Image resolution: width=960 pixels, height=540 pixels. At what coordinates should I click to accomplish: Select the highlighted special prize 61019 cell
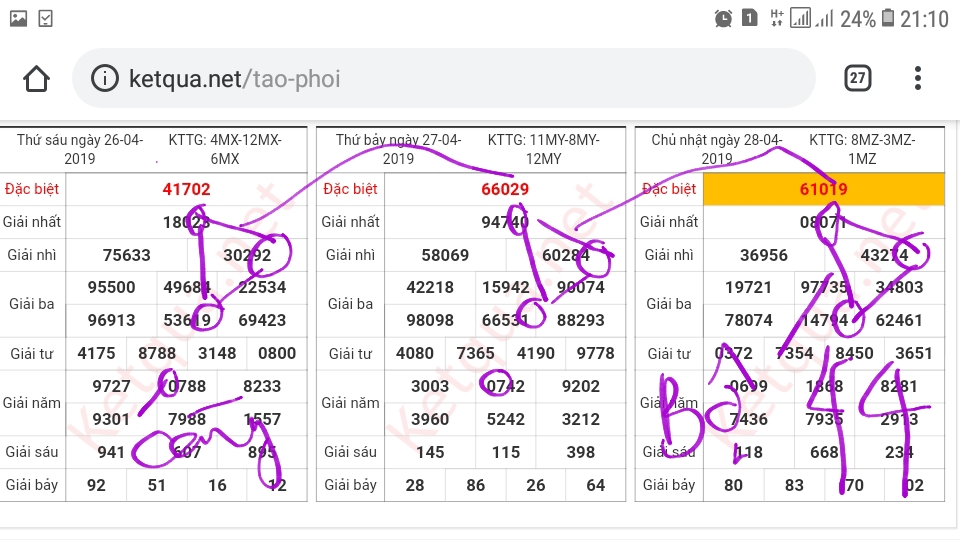click(x=823, y=189)
